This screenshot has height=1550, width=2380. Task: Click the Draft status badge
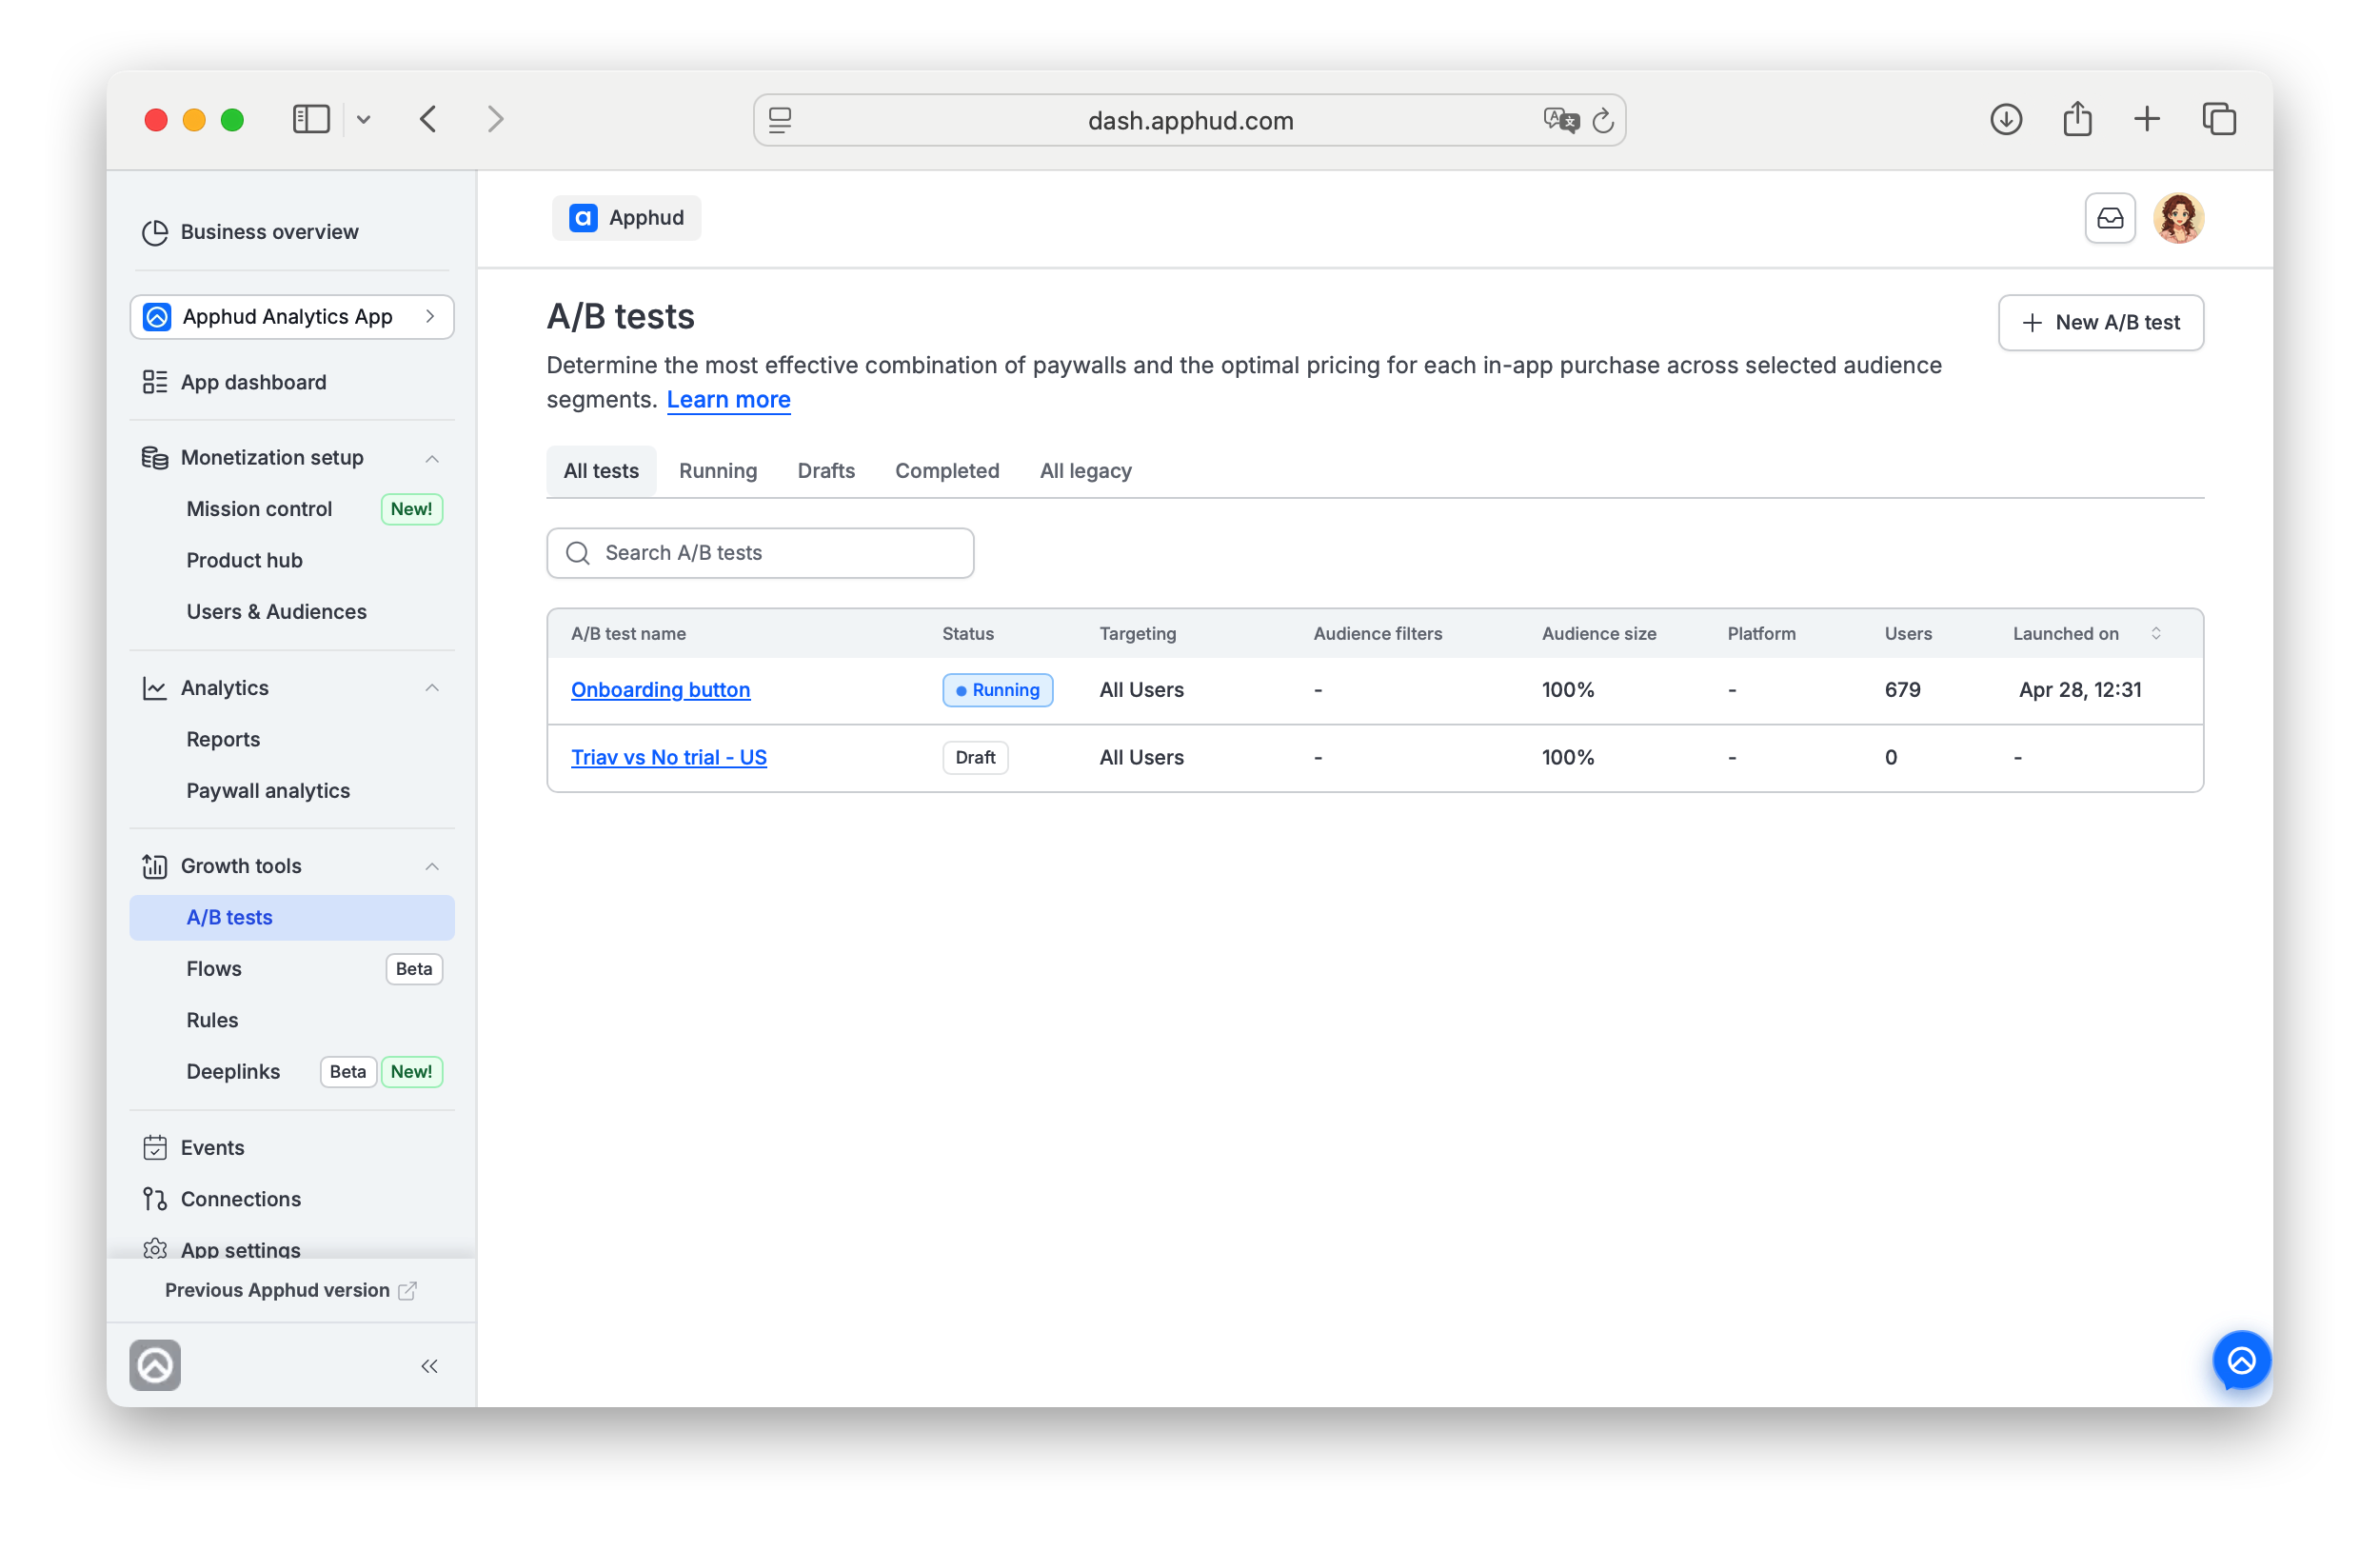coord(975,757)
